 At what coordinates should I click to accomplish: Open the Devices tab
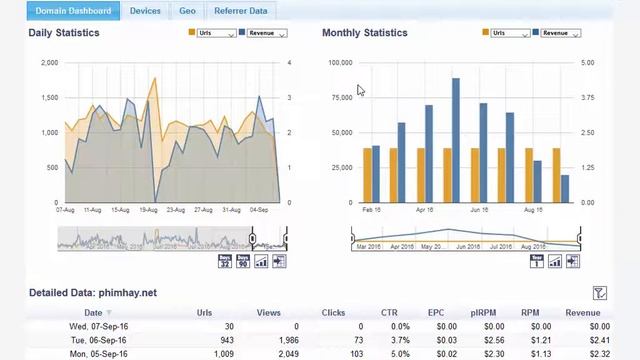click(145, 11)
